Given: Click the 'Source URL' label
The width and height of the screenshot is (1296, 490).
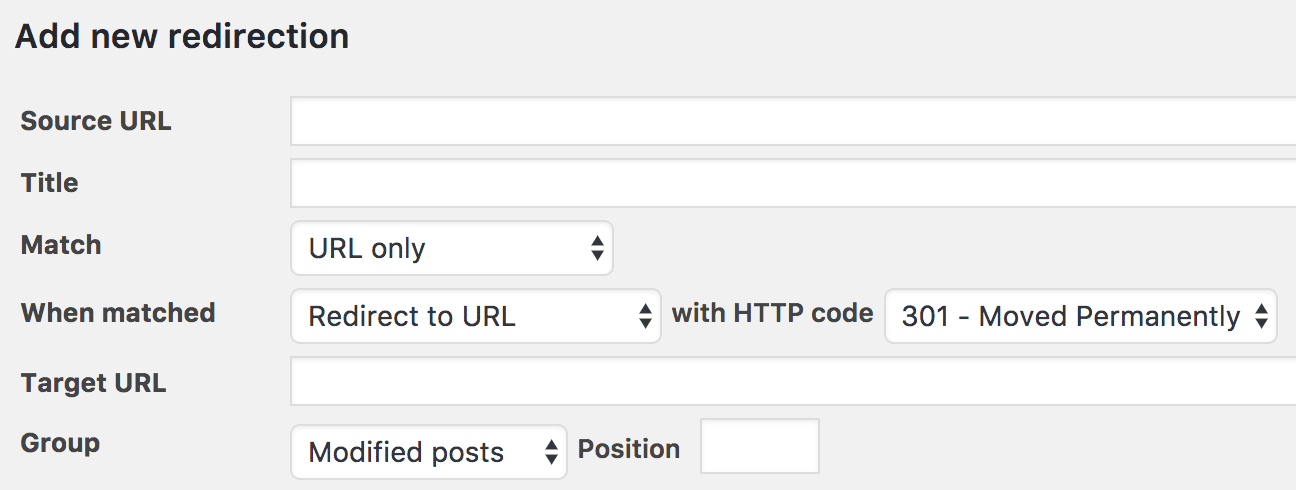Looking at the screenshot, I should [96, 121].
